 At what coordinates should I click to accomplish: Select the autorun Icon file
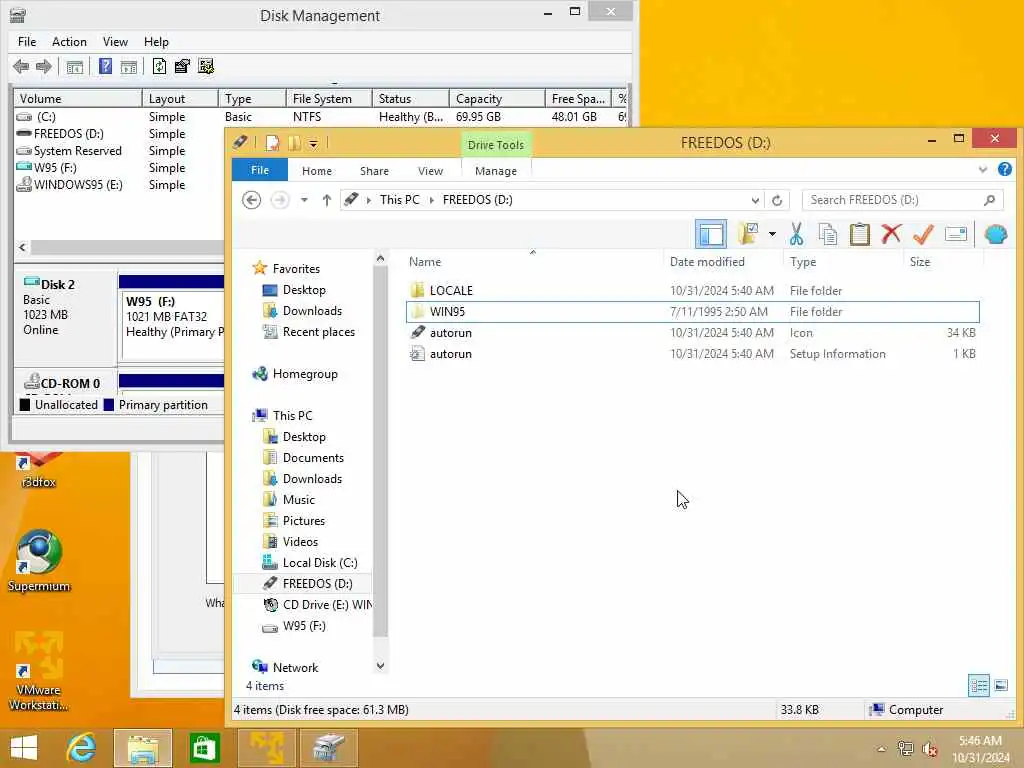tap(692, 332)
